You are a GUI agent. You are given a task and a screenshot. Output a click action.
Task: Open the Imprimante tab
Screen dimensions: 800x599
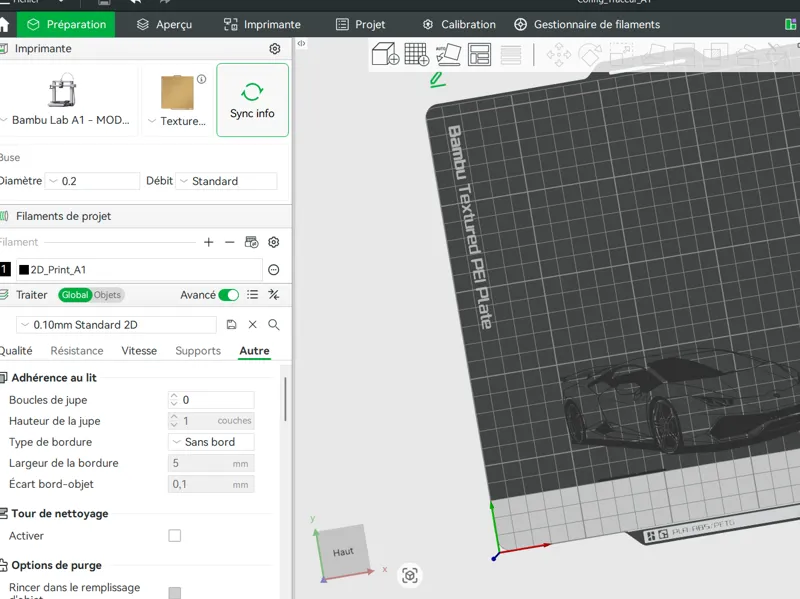(x=262, y=24)
